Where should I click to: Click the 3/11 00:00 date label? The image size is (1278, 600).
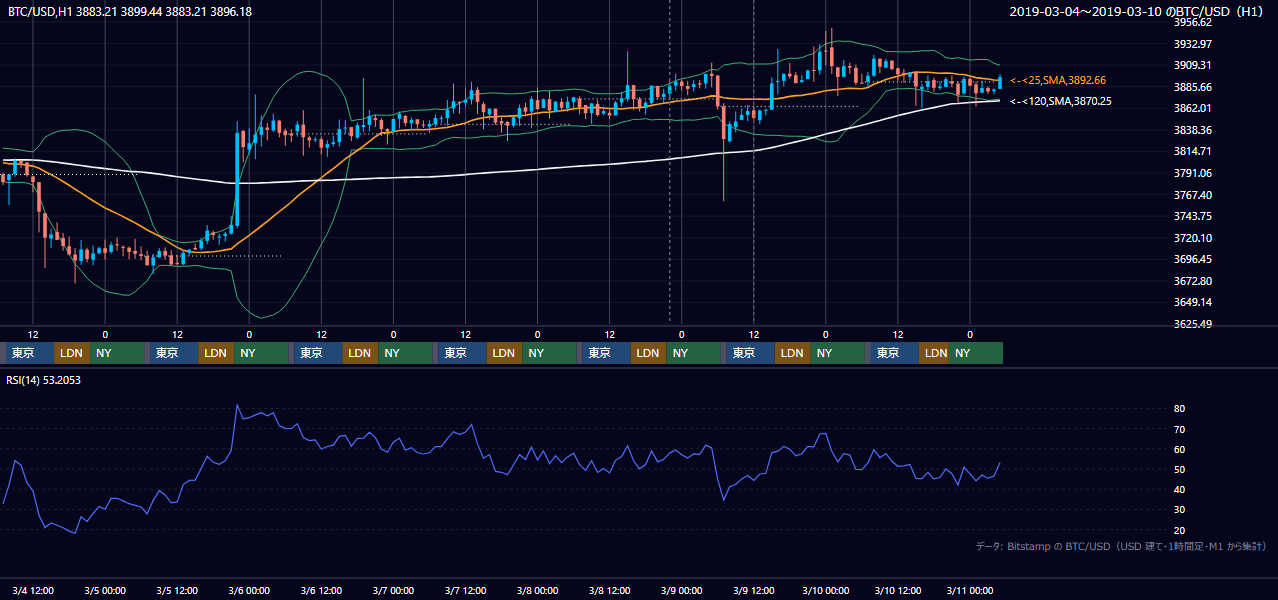(x=969, y=590)
